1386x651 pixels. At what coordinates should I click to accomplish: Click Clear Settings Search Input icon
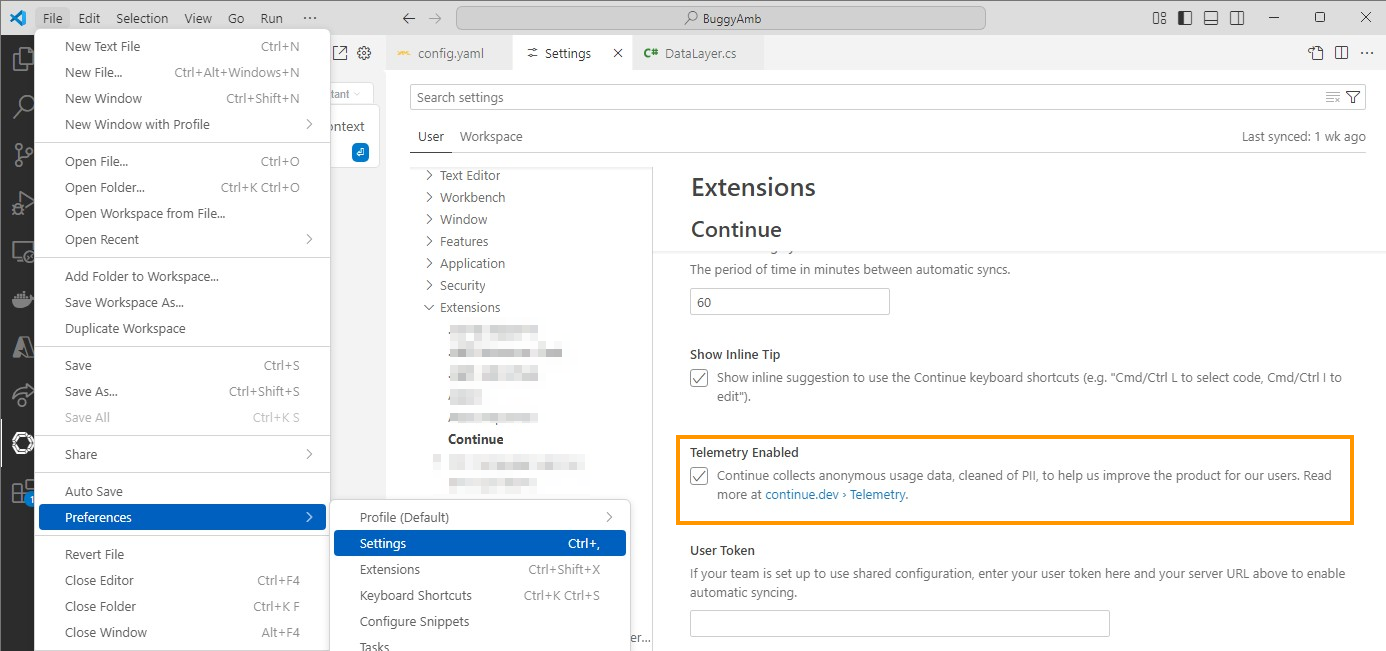pyautogui.click(x=1332, y=97)
